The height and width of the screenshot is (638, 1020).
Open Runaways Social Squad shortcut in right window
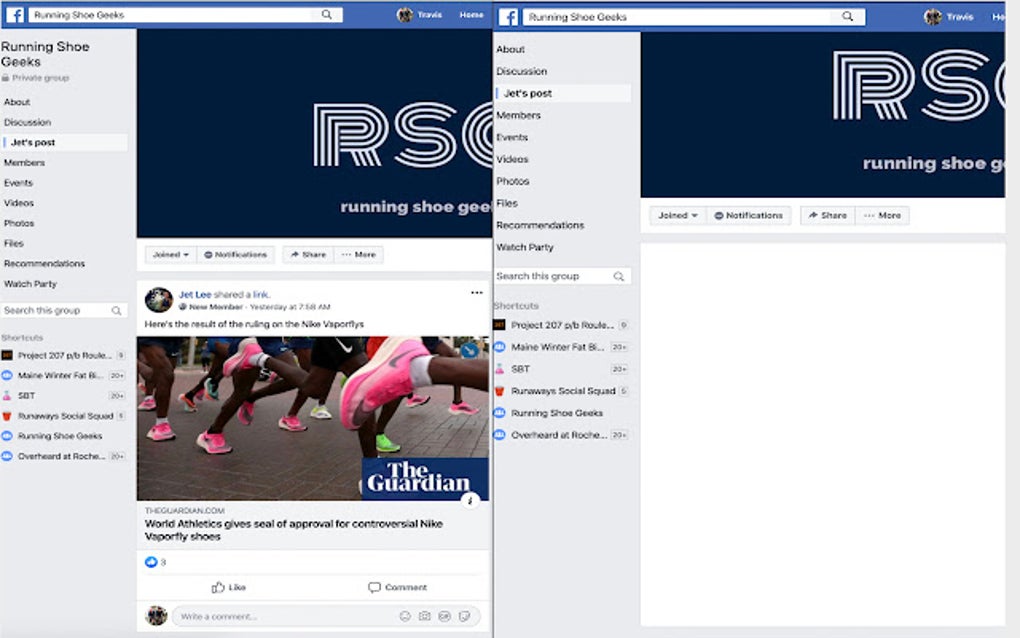[x=563, y=391]
